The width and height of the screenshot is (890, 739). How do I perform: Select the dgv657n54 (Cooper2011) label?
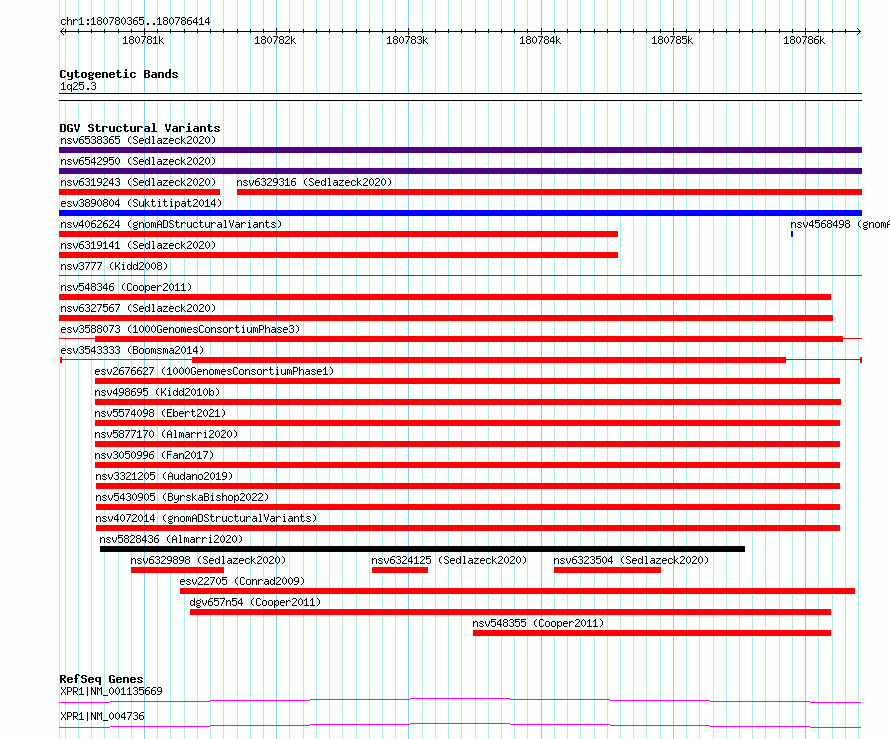pyautogui.click(x=255, y=602)
